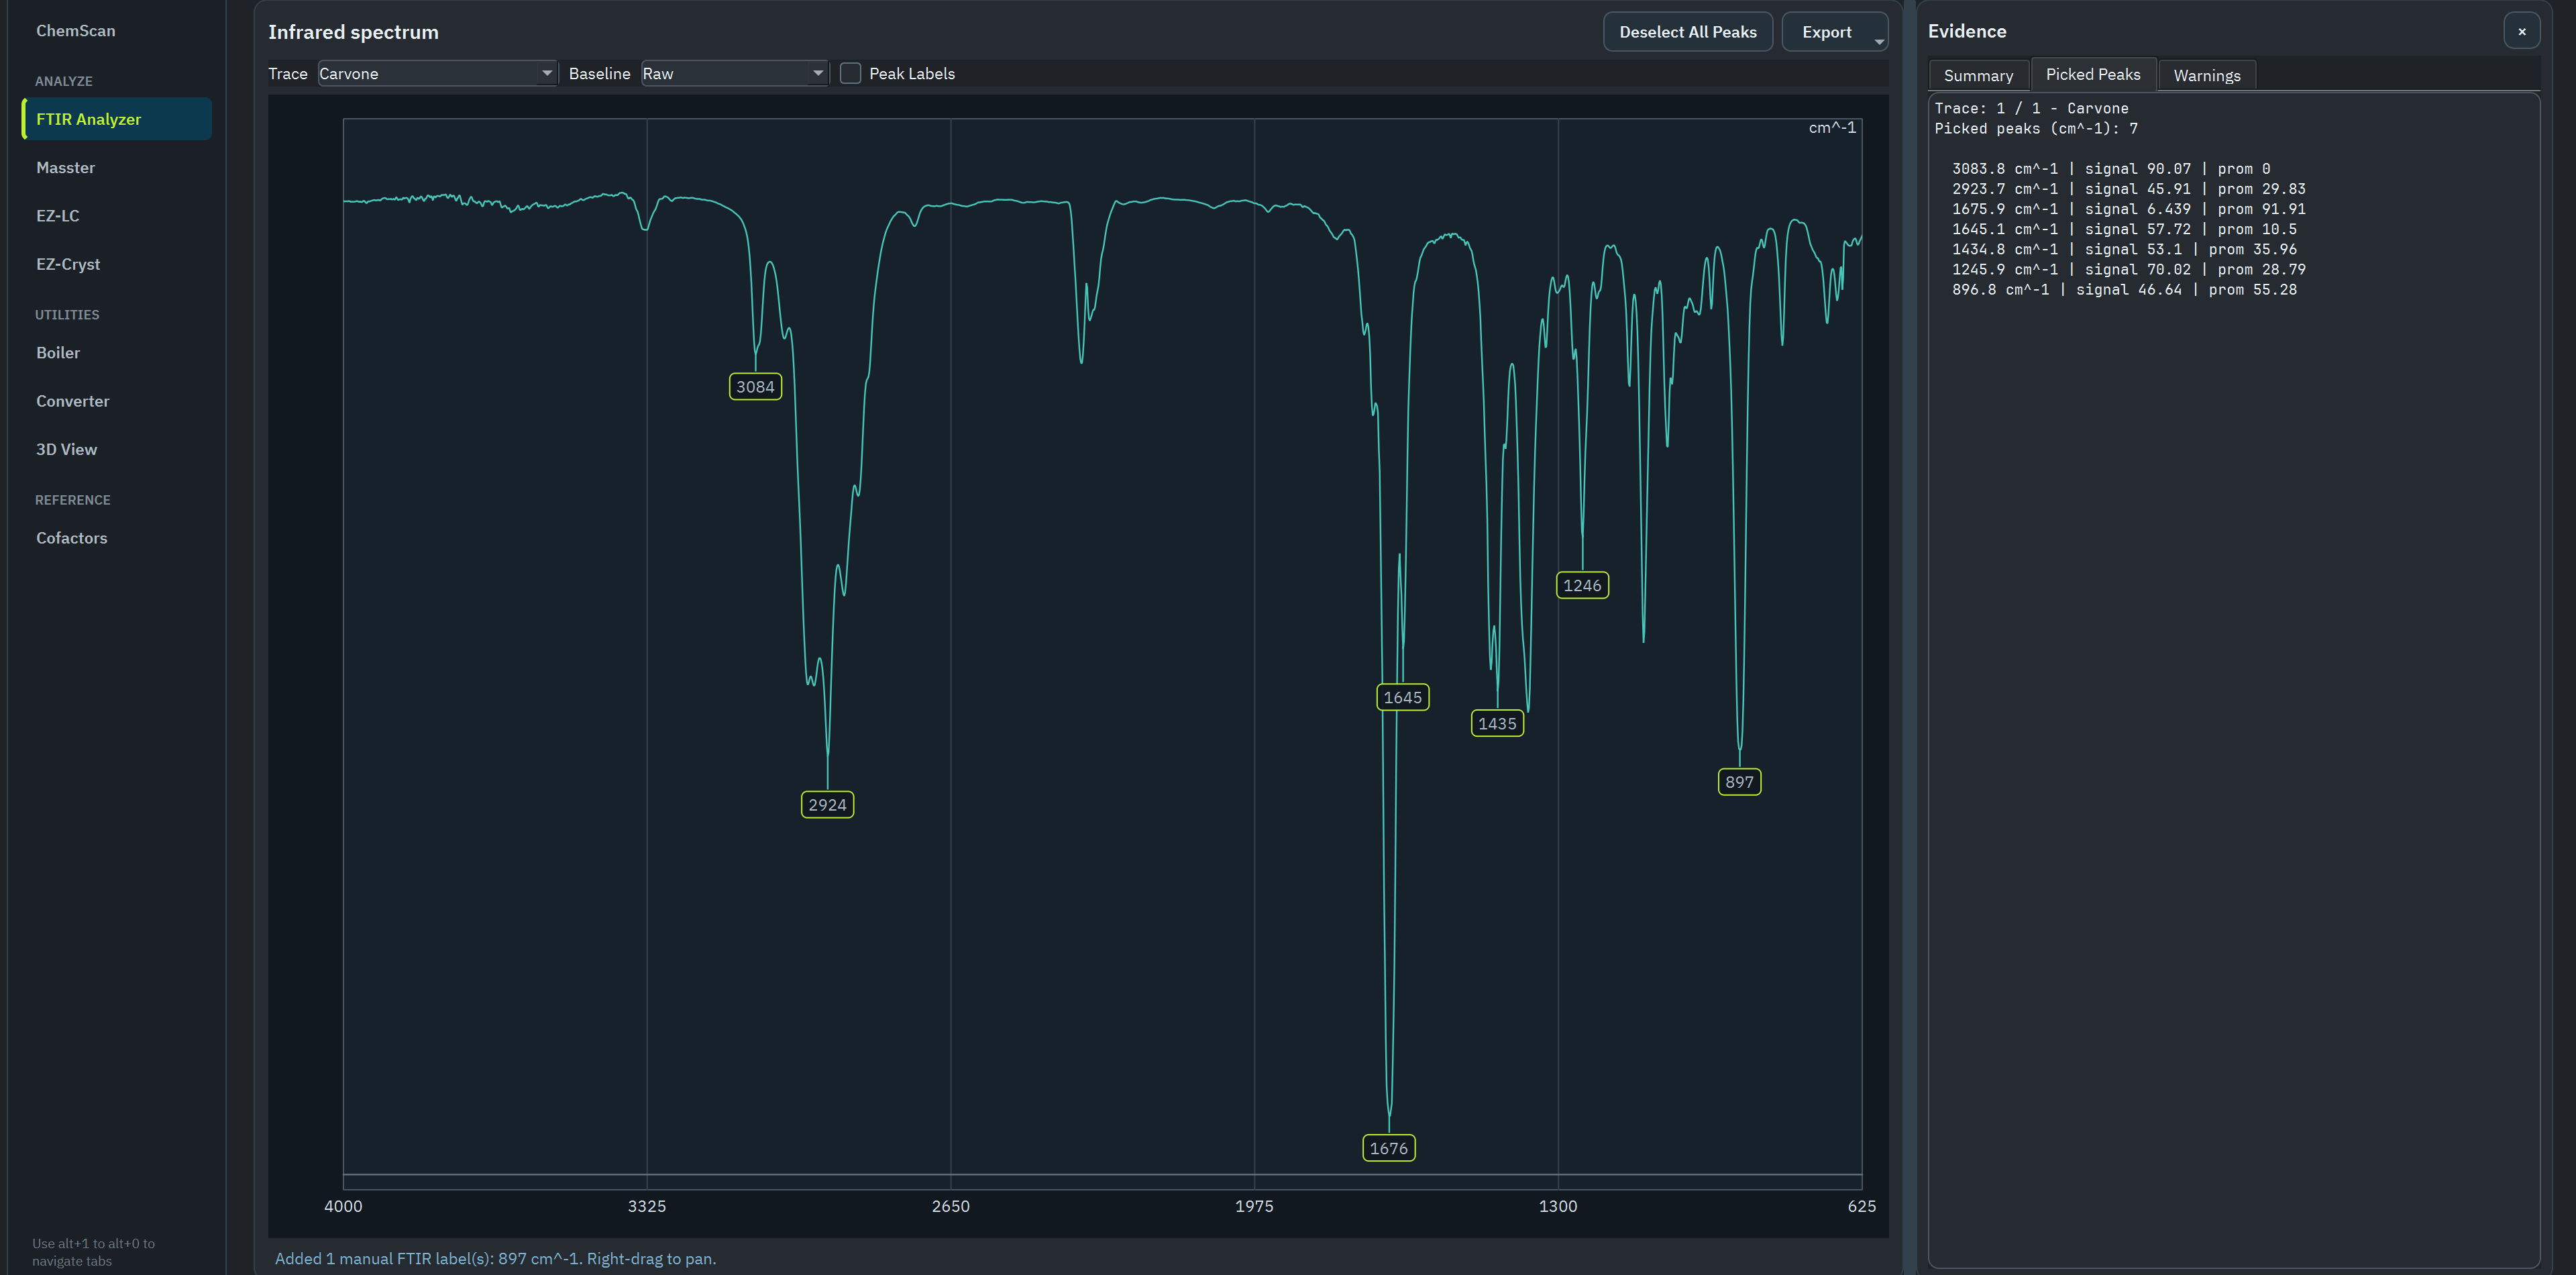
Task: Click the 1246 peak label
Action: point(1582,585)
